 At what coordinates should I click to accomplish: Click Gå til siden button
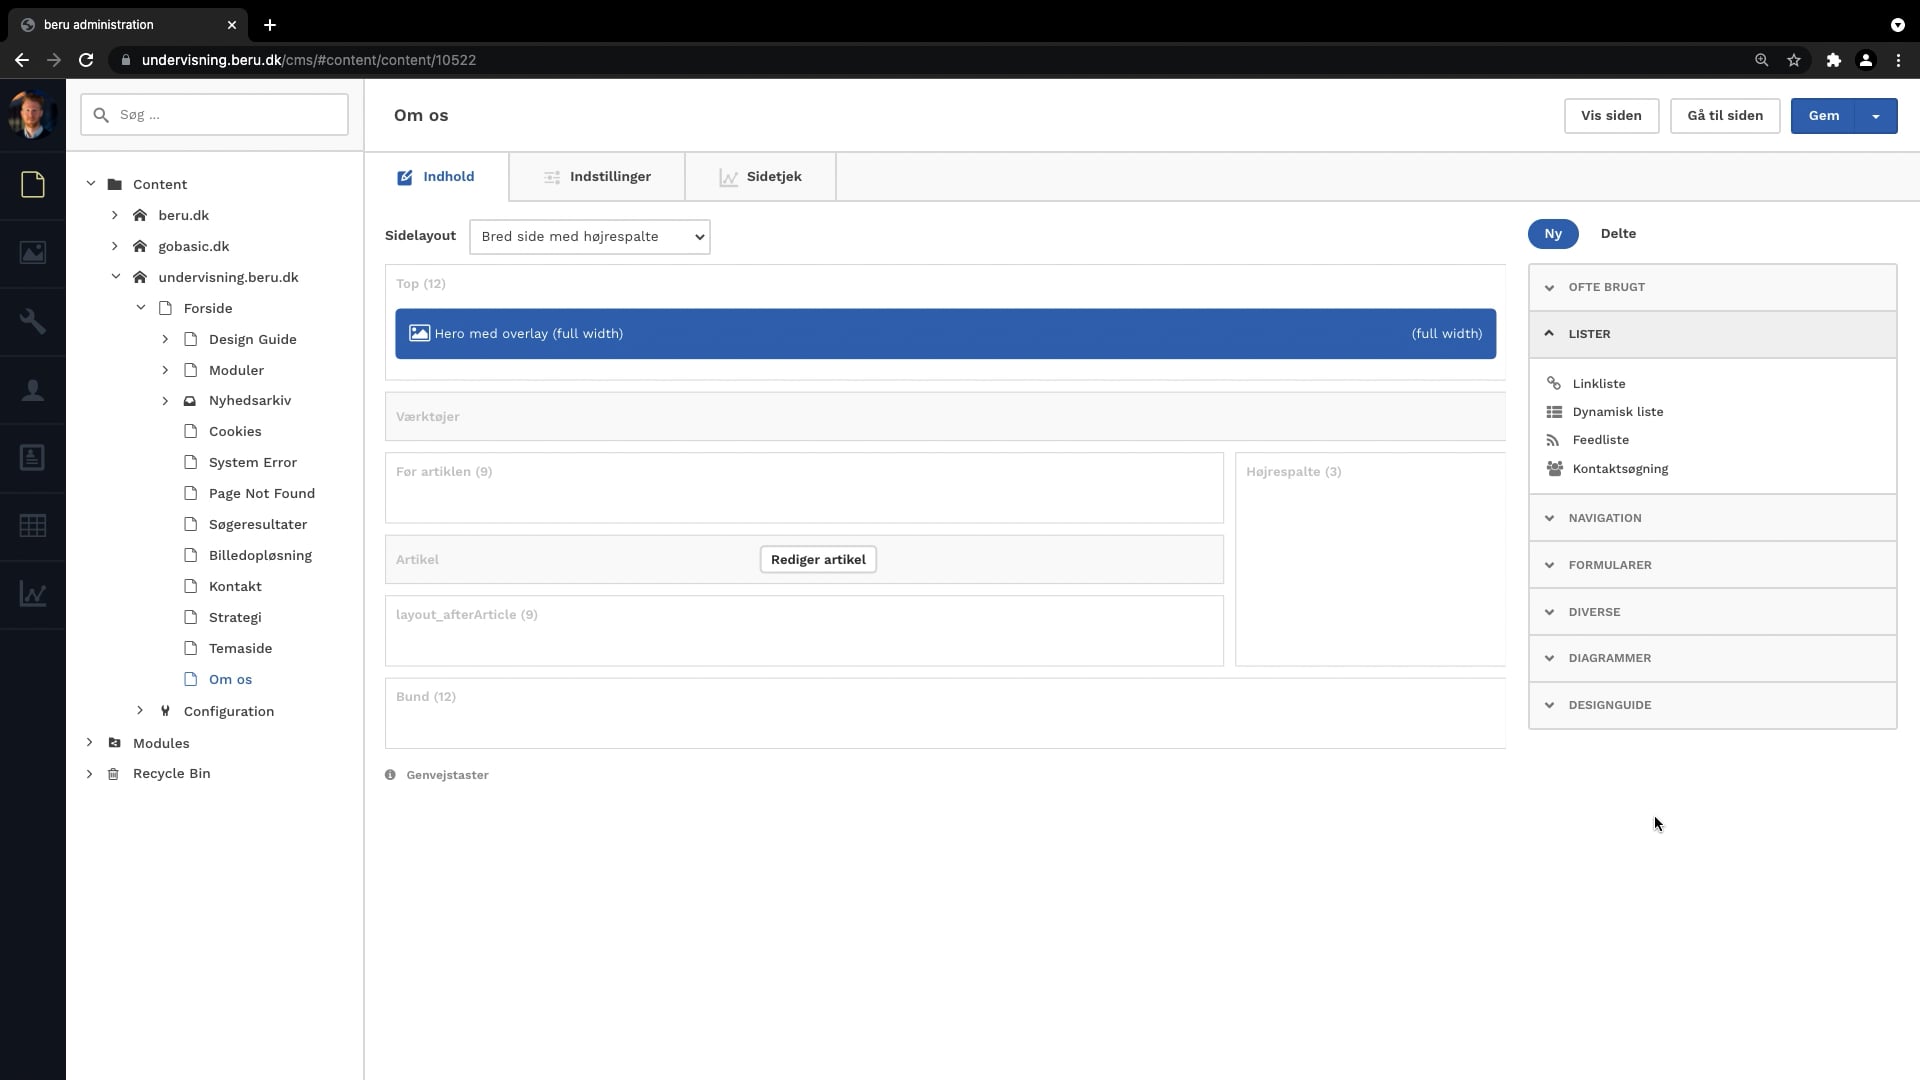pos(1725,115)
